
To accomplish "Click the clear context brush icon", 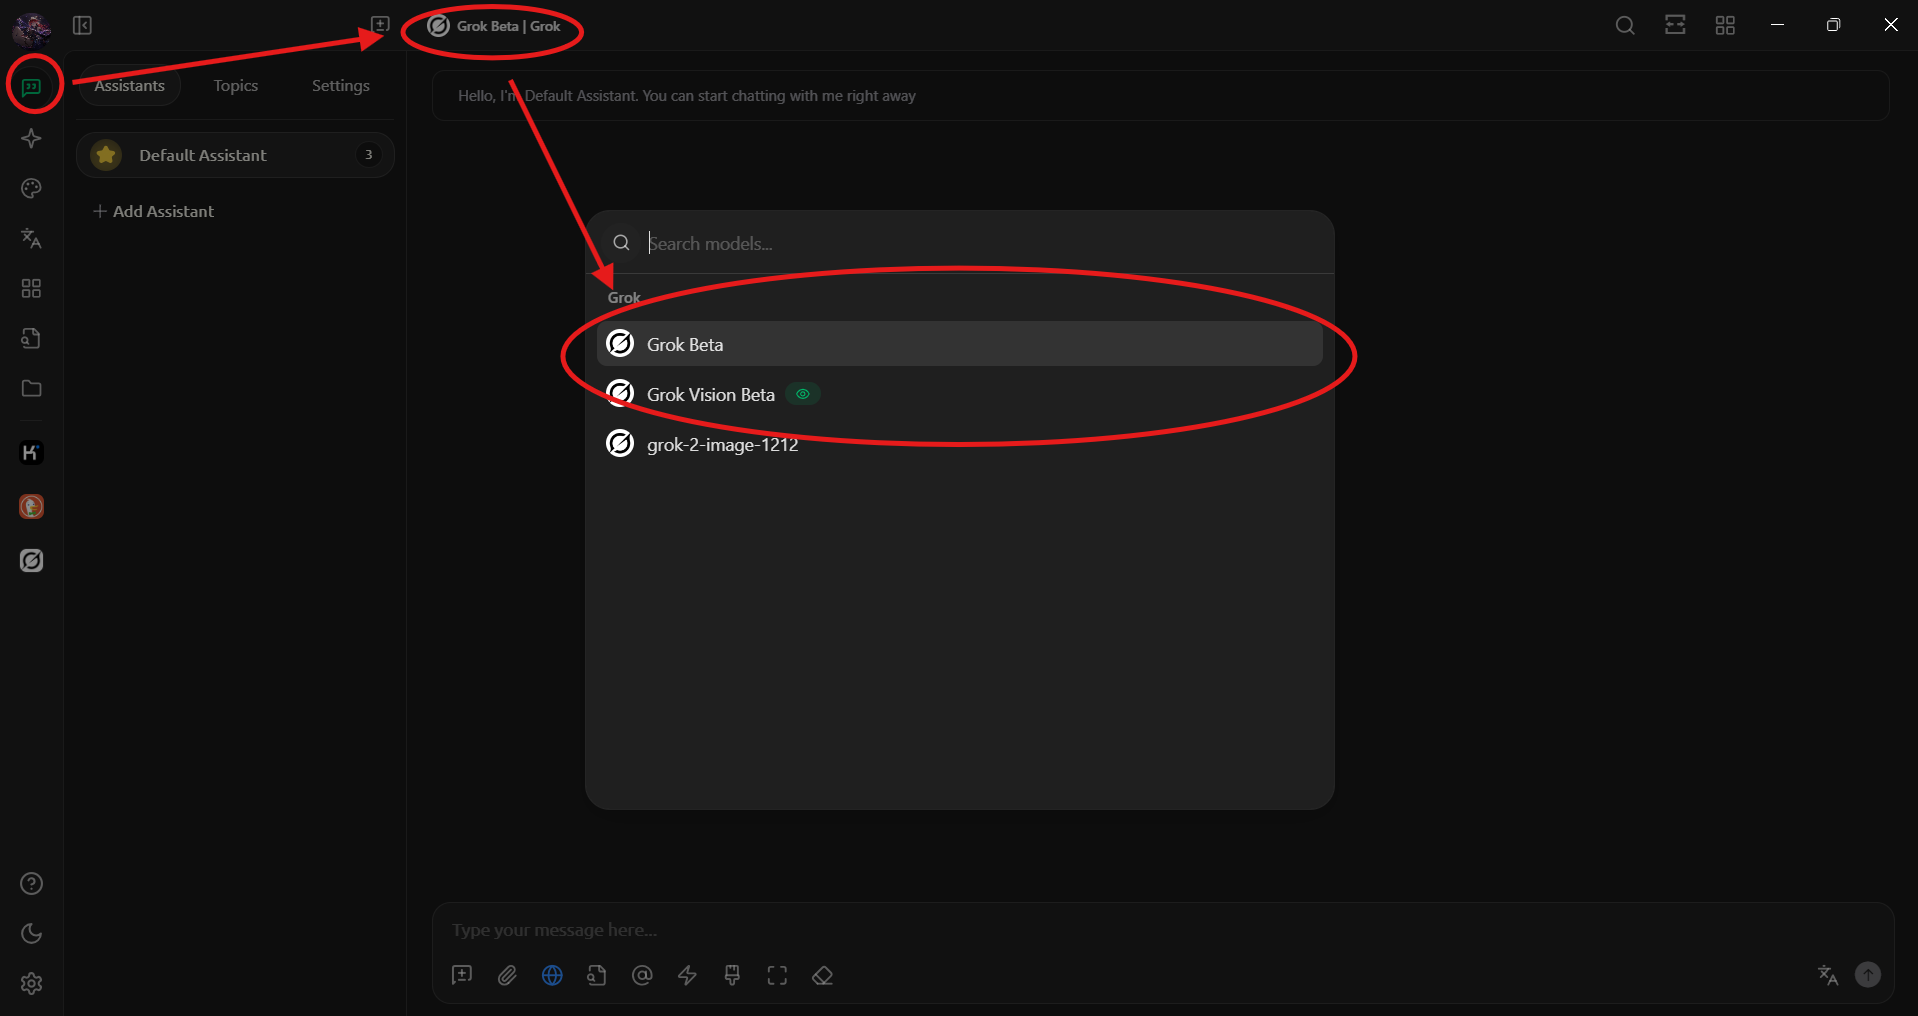I will pos(732,975).
